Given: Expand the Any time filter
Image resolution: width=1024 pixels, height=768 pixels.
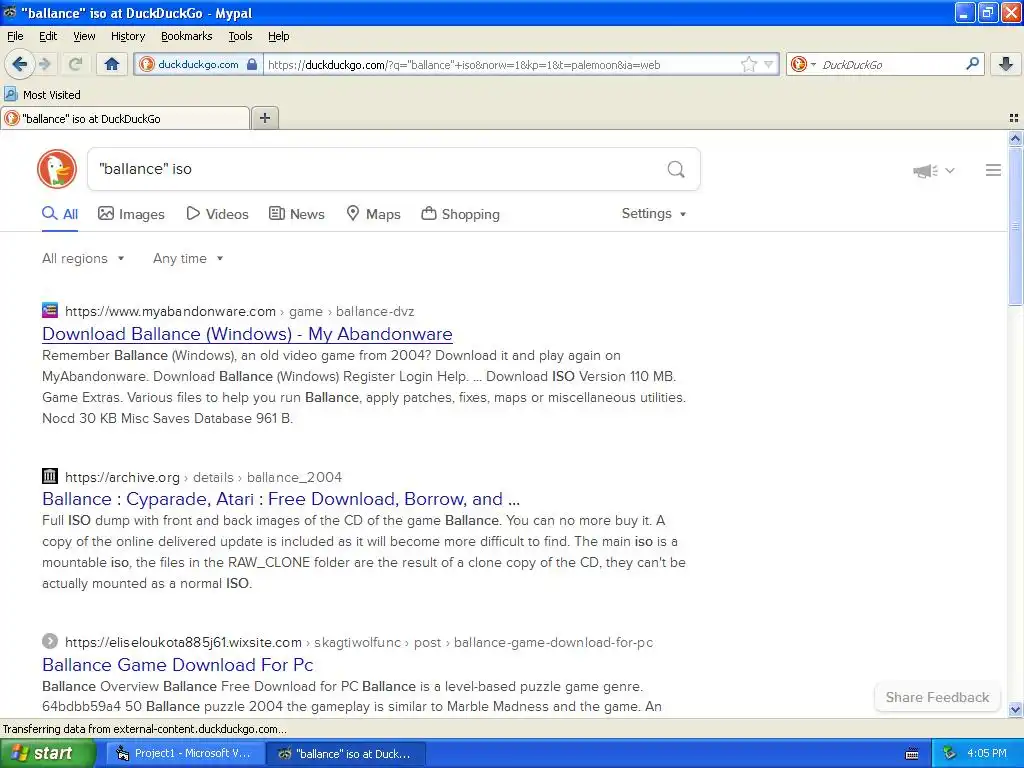Looking at the screenshot, I should tap(188, 259).
